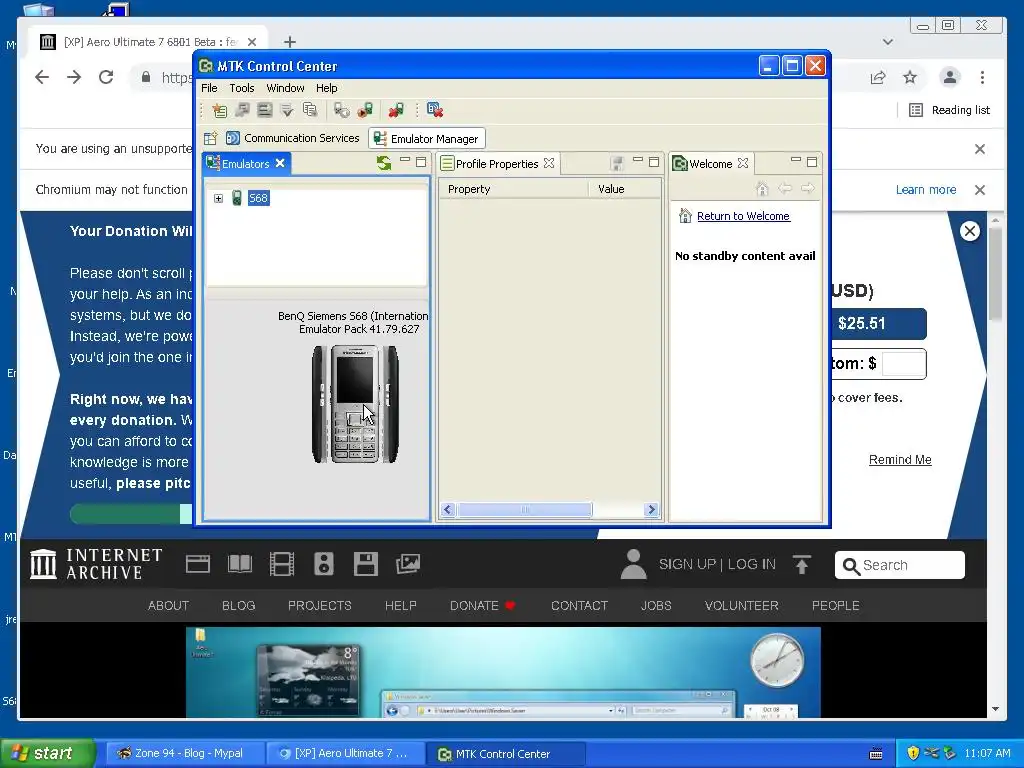1024x768 pixels.
Task: Minimize the Emulators panel
Action: click(405, 160)
